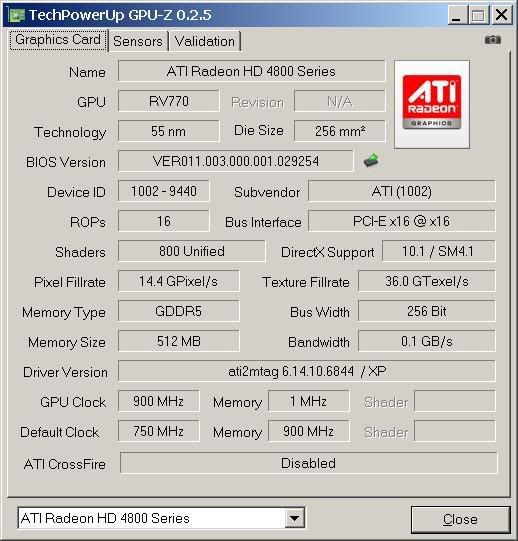Minimize the GPU-Z window
518x541 pixels.
pyautogui.click(x=457, y=15)
